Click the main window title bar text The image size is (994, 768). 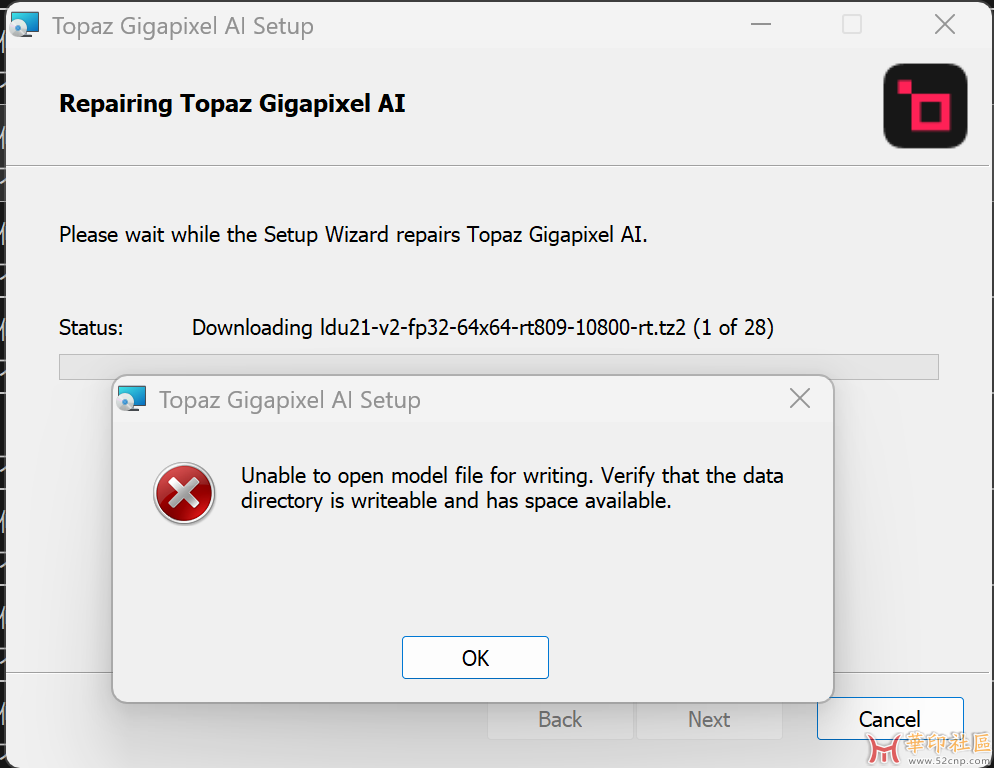click(183, 26)
